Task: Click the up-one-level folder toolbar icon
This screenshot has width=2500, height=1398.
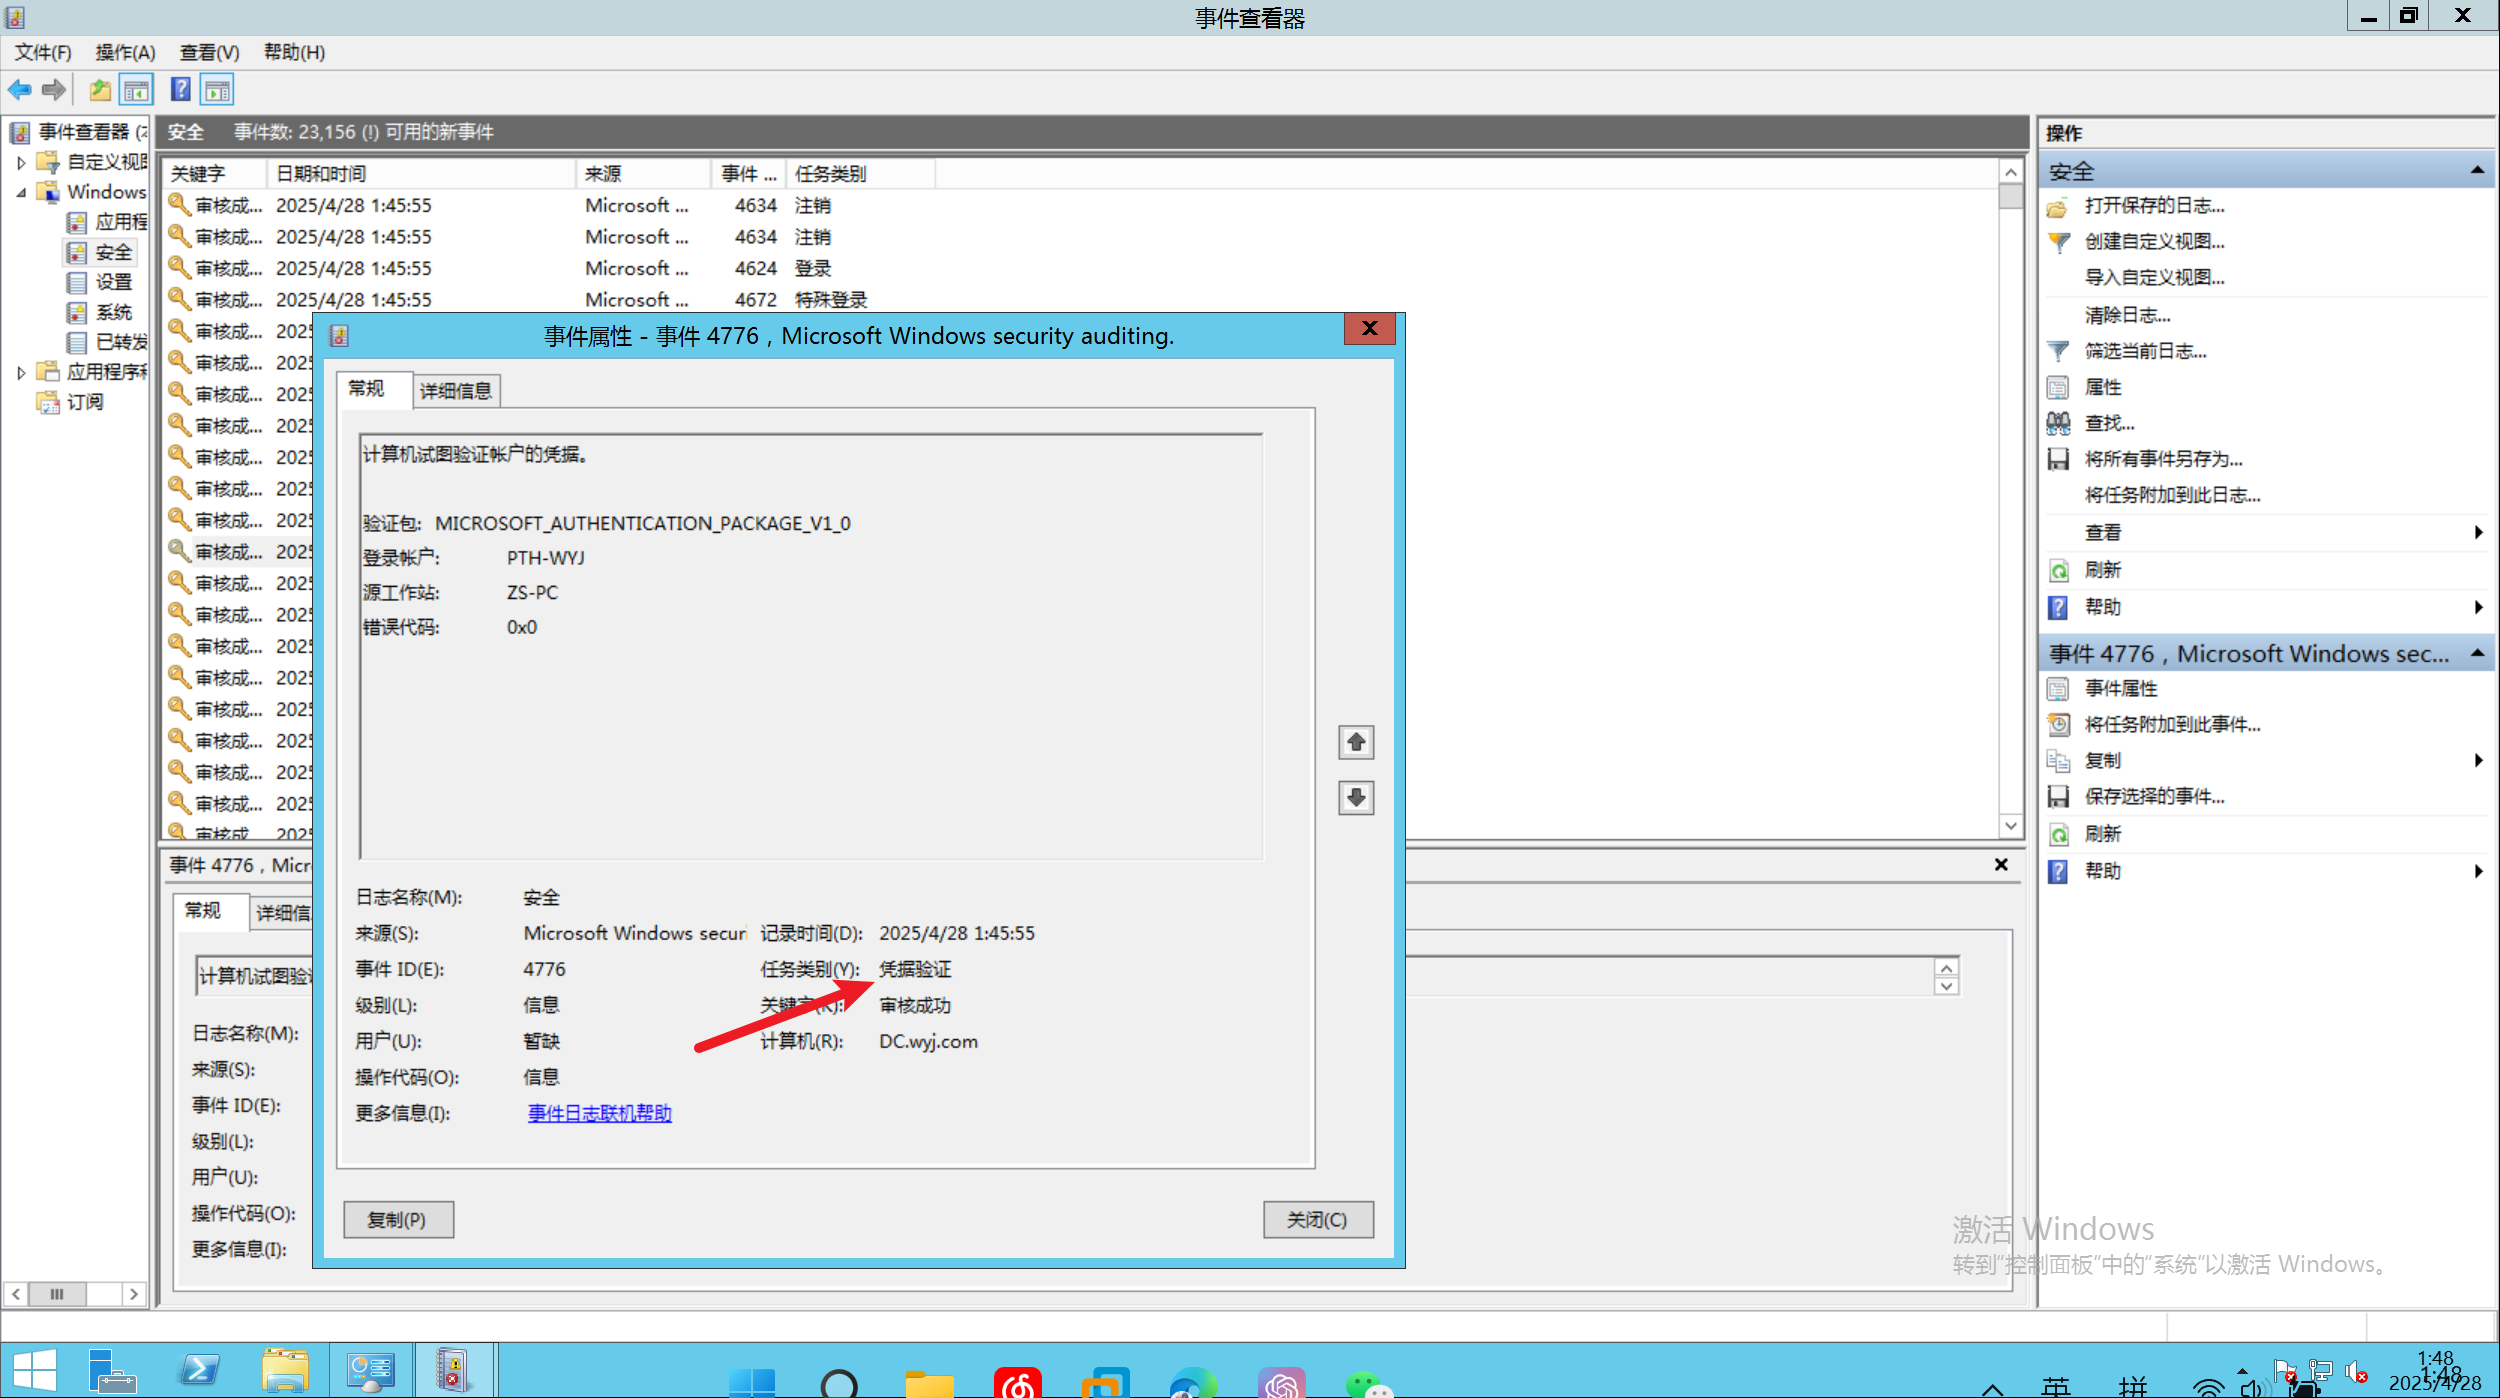Action: (x=100, y=90)
